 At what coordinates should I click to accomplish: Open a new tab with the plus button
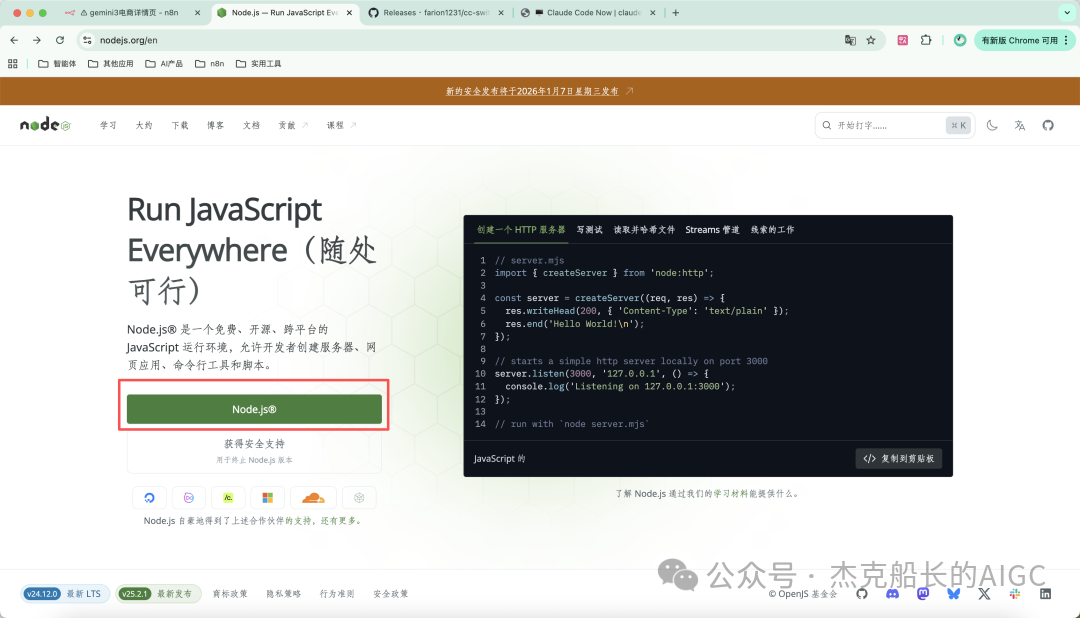point(676,12)
